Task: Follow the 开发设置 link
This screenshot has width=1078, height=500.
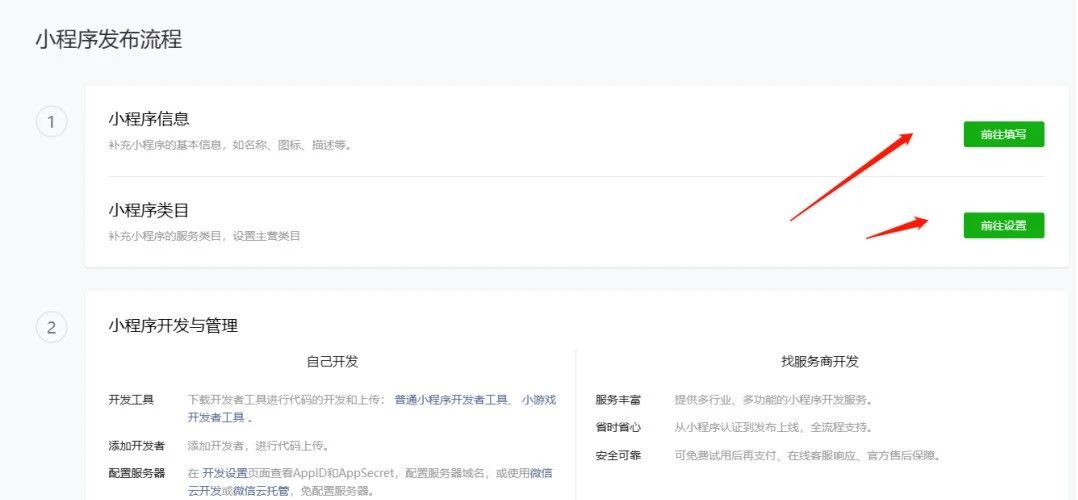Action: tap(224, 473)
